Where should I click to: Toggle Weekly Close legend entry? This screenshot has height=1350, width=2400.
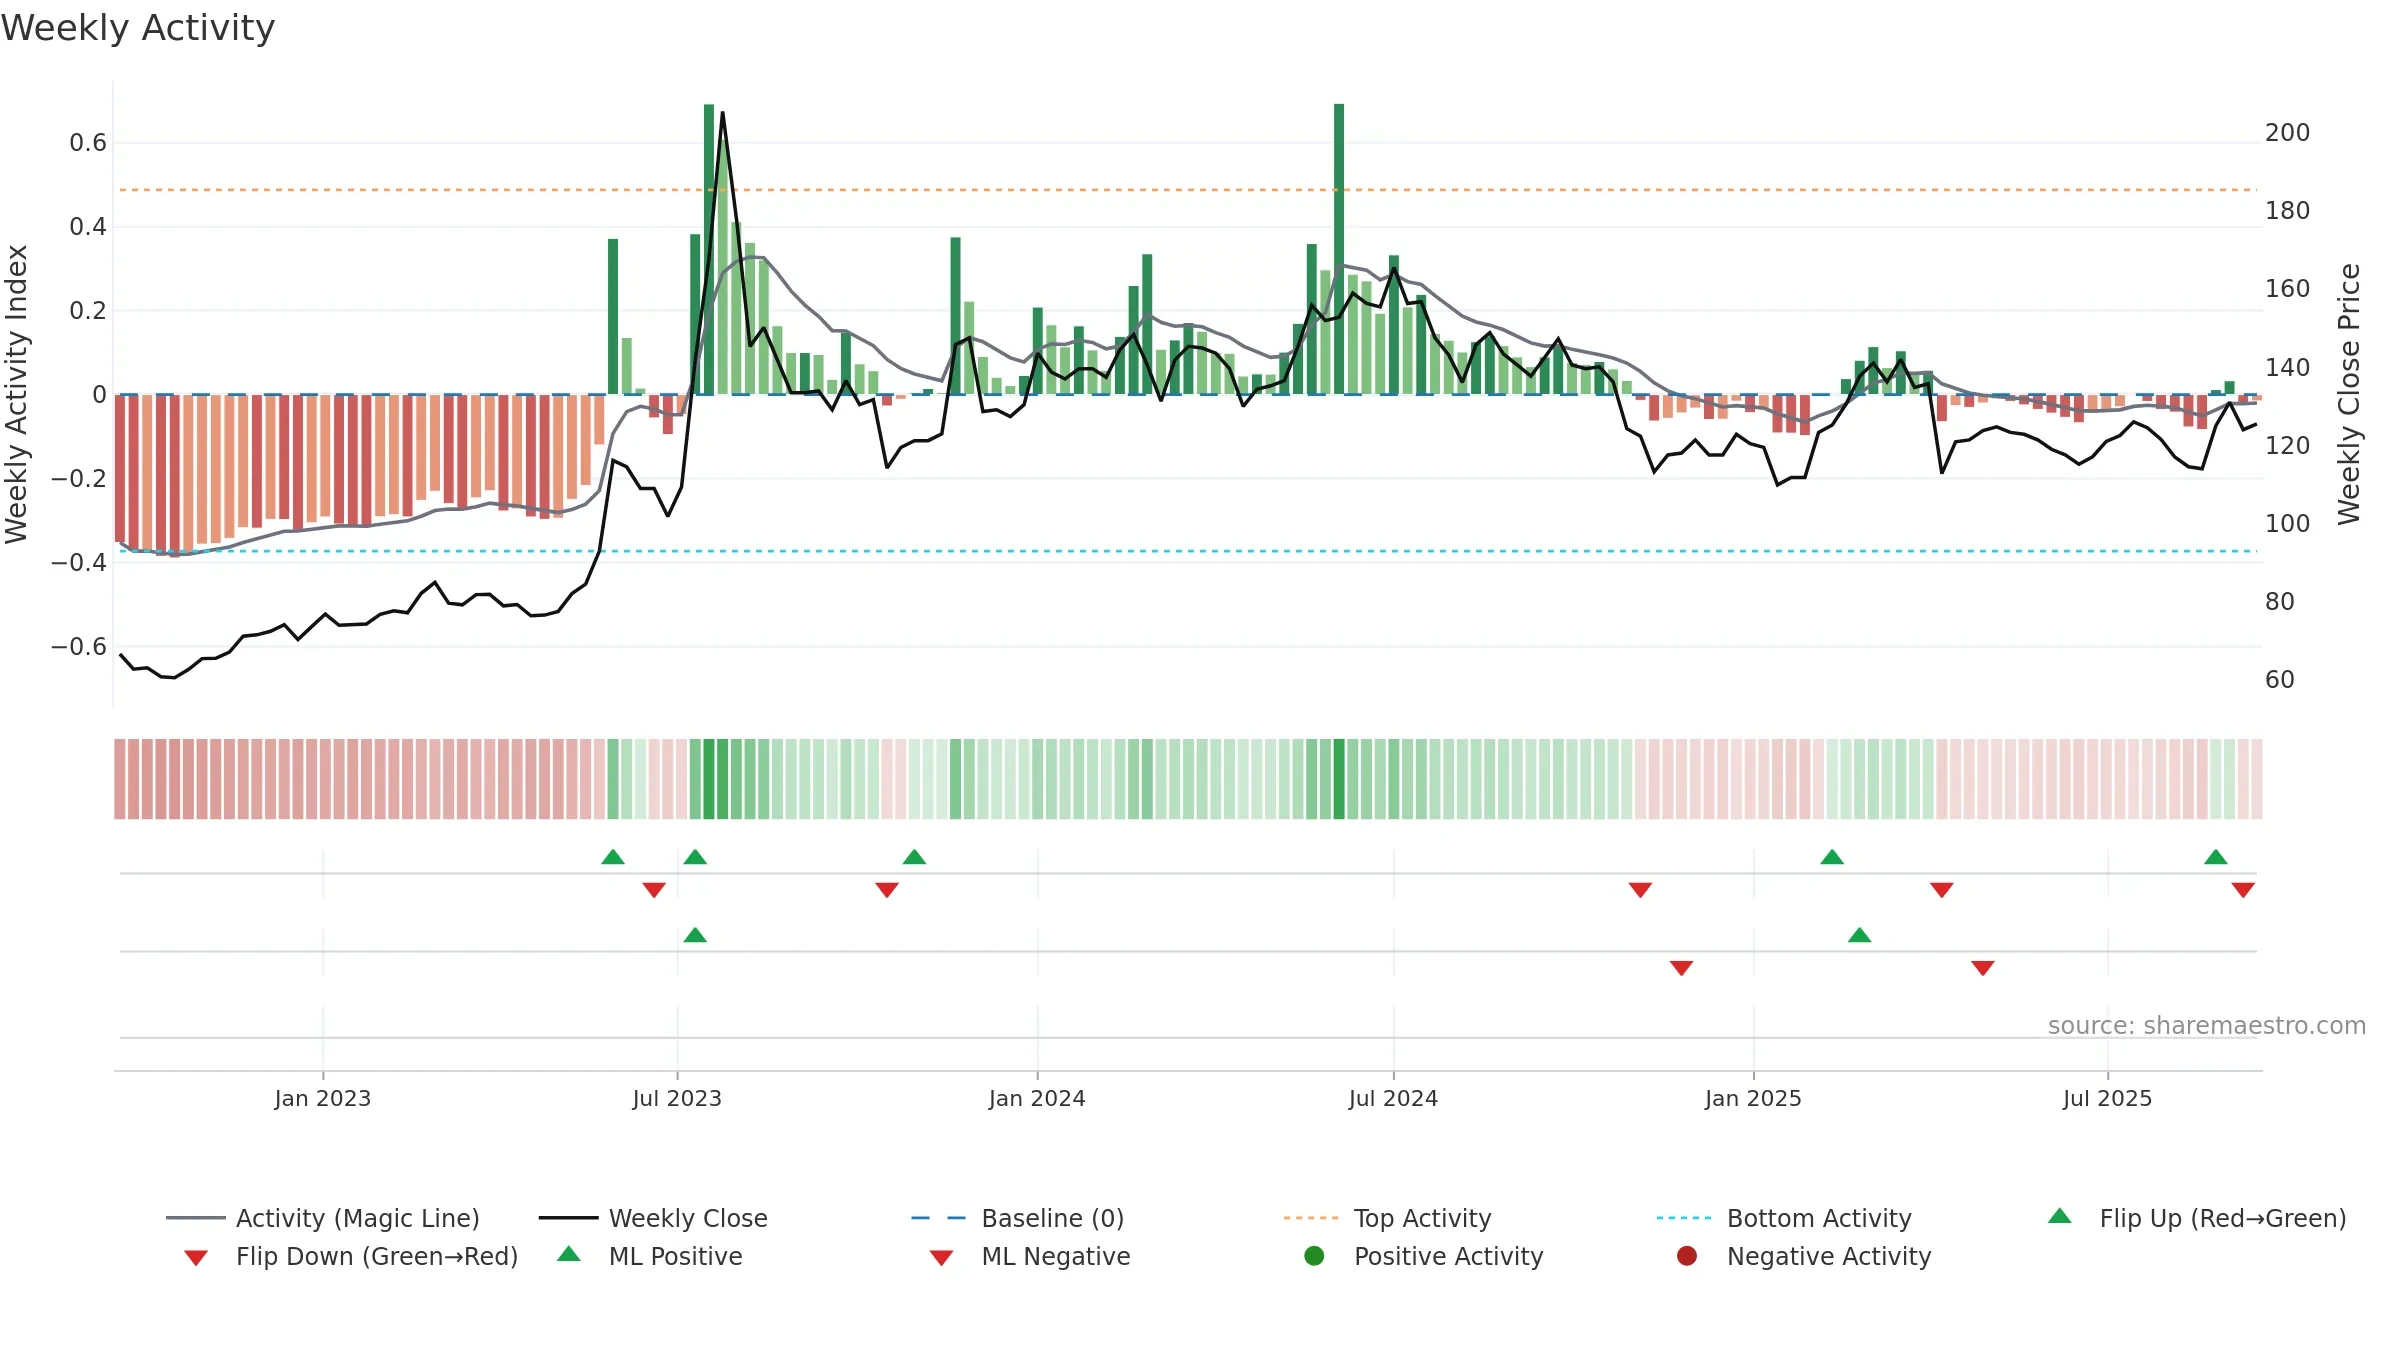pyautogui.click(x=653, y=1218)
